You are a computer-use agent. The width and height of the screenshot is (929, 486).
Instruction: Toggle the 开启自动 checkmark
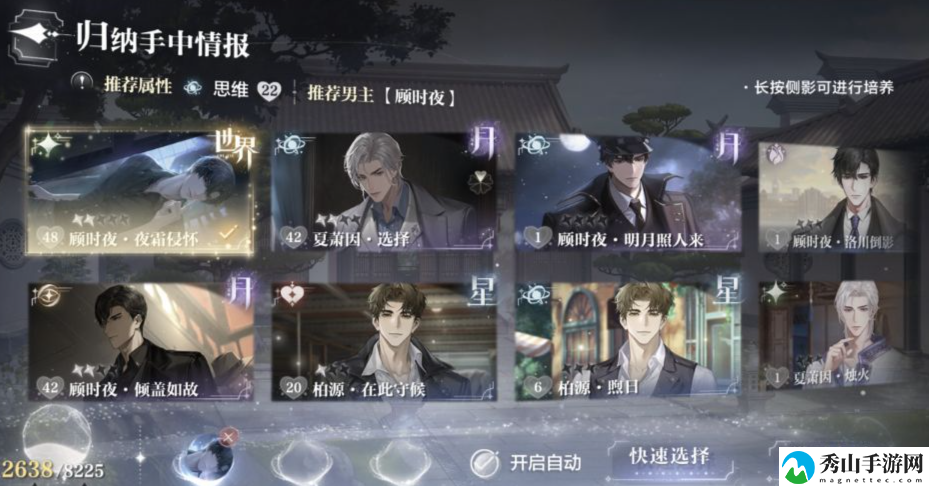pyautogui.click(x=485, y=462)
